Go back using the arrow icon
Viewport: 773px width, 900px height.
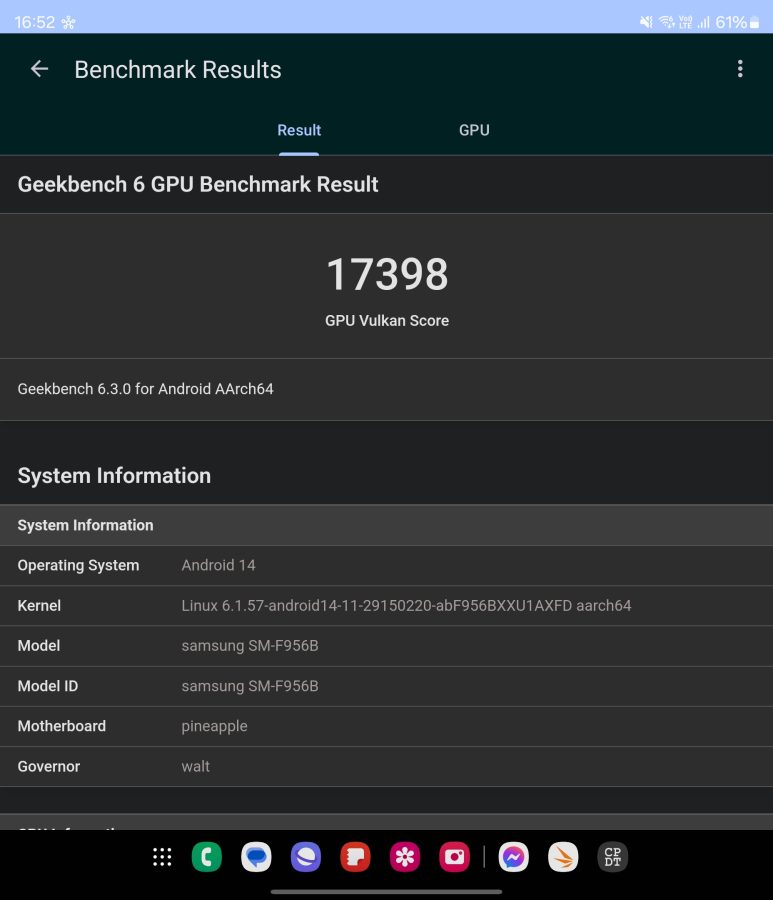tap(39, 69)
